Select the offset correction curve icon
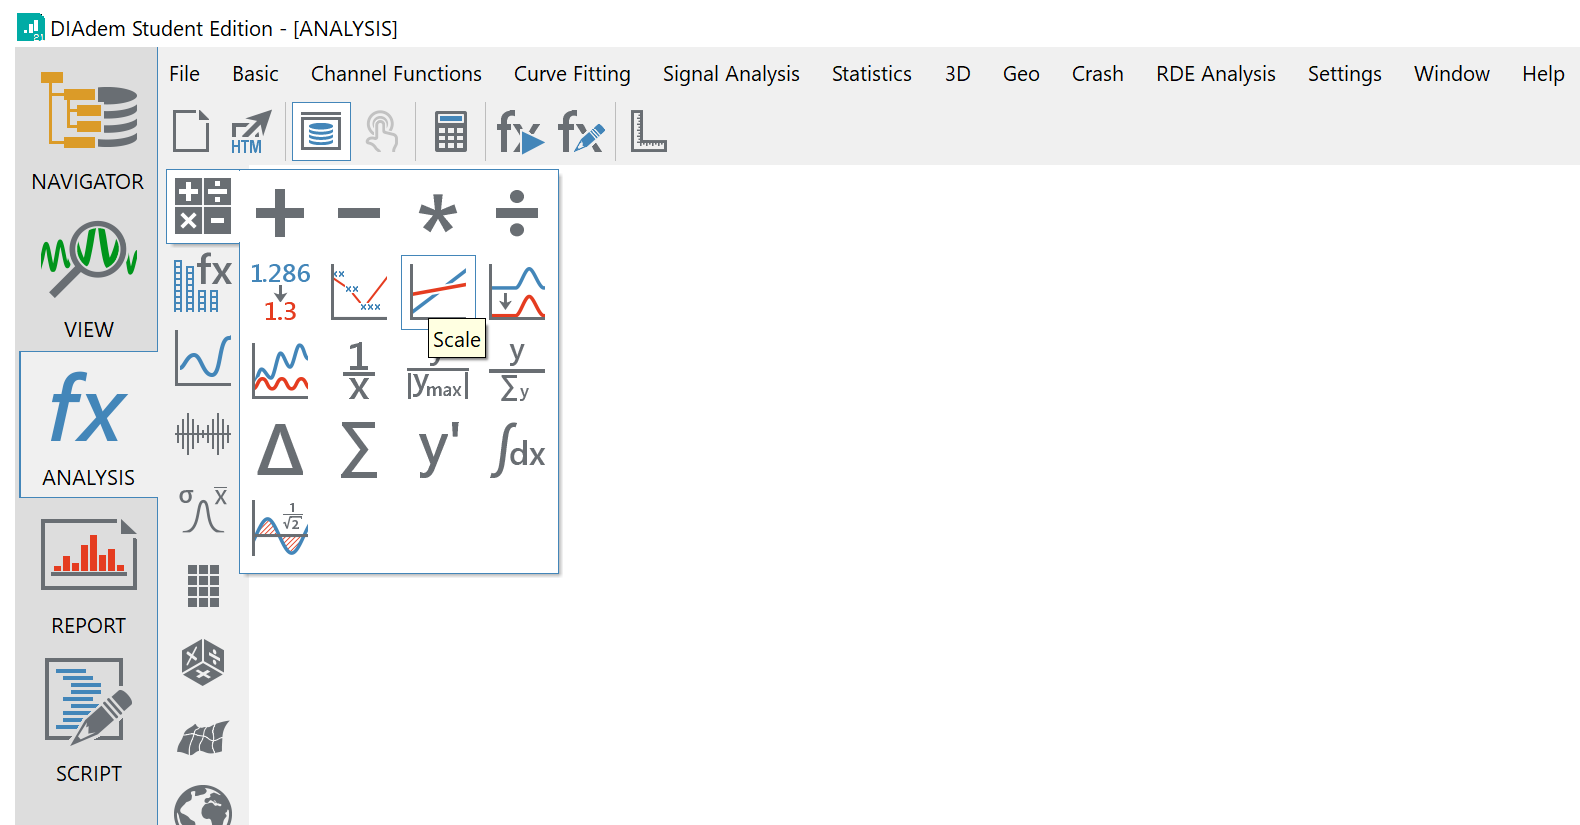1580x825 pixels. [517, 292]
